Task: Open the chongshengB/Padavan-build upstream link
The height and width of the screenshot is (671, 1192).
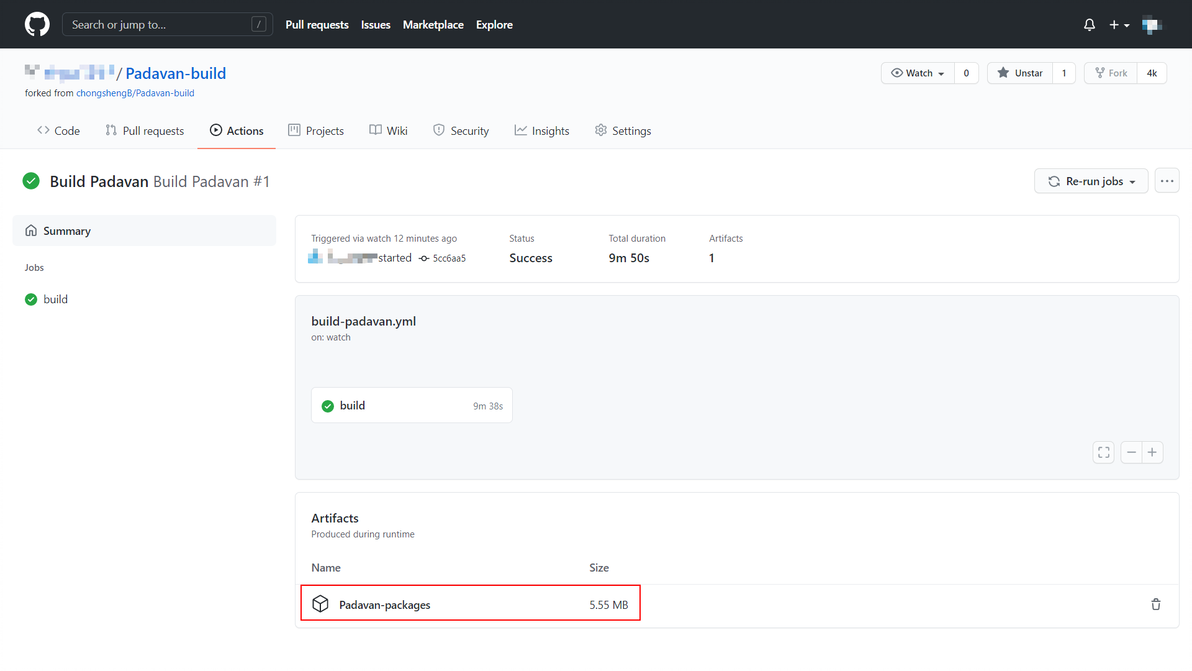Action: click(x=135, y=93)
